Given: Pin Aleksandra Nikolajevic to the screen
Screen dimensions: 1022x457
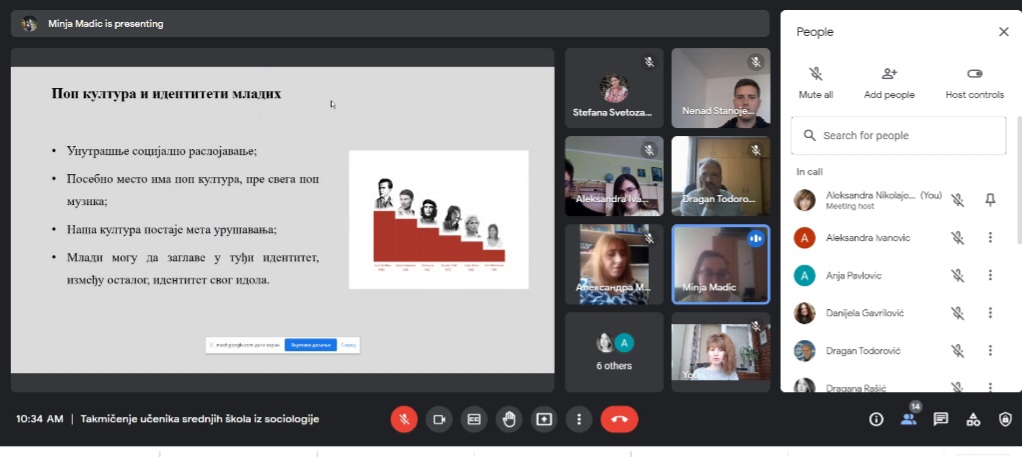Looking at the screenshot, I should [x=990, y=200].
